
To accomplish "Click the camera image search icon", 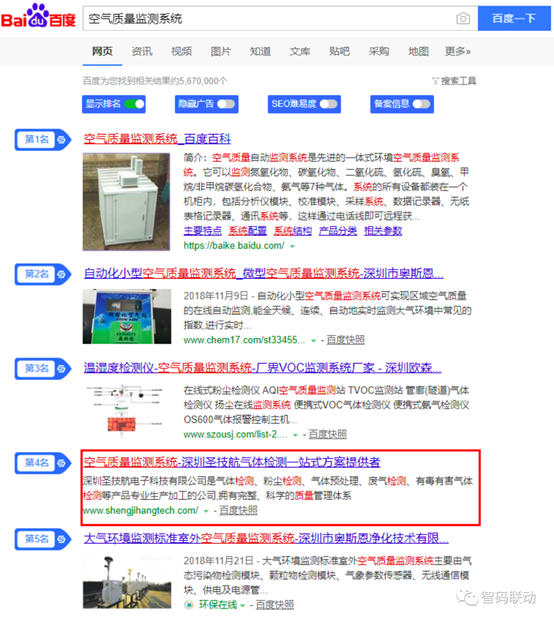I will [x=463, y=19].
